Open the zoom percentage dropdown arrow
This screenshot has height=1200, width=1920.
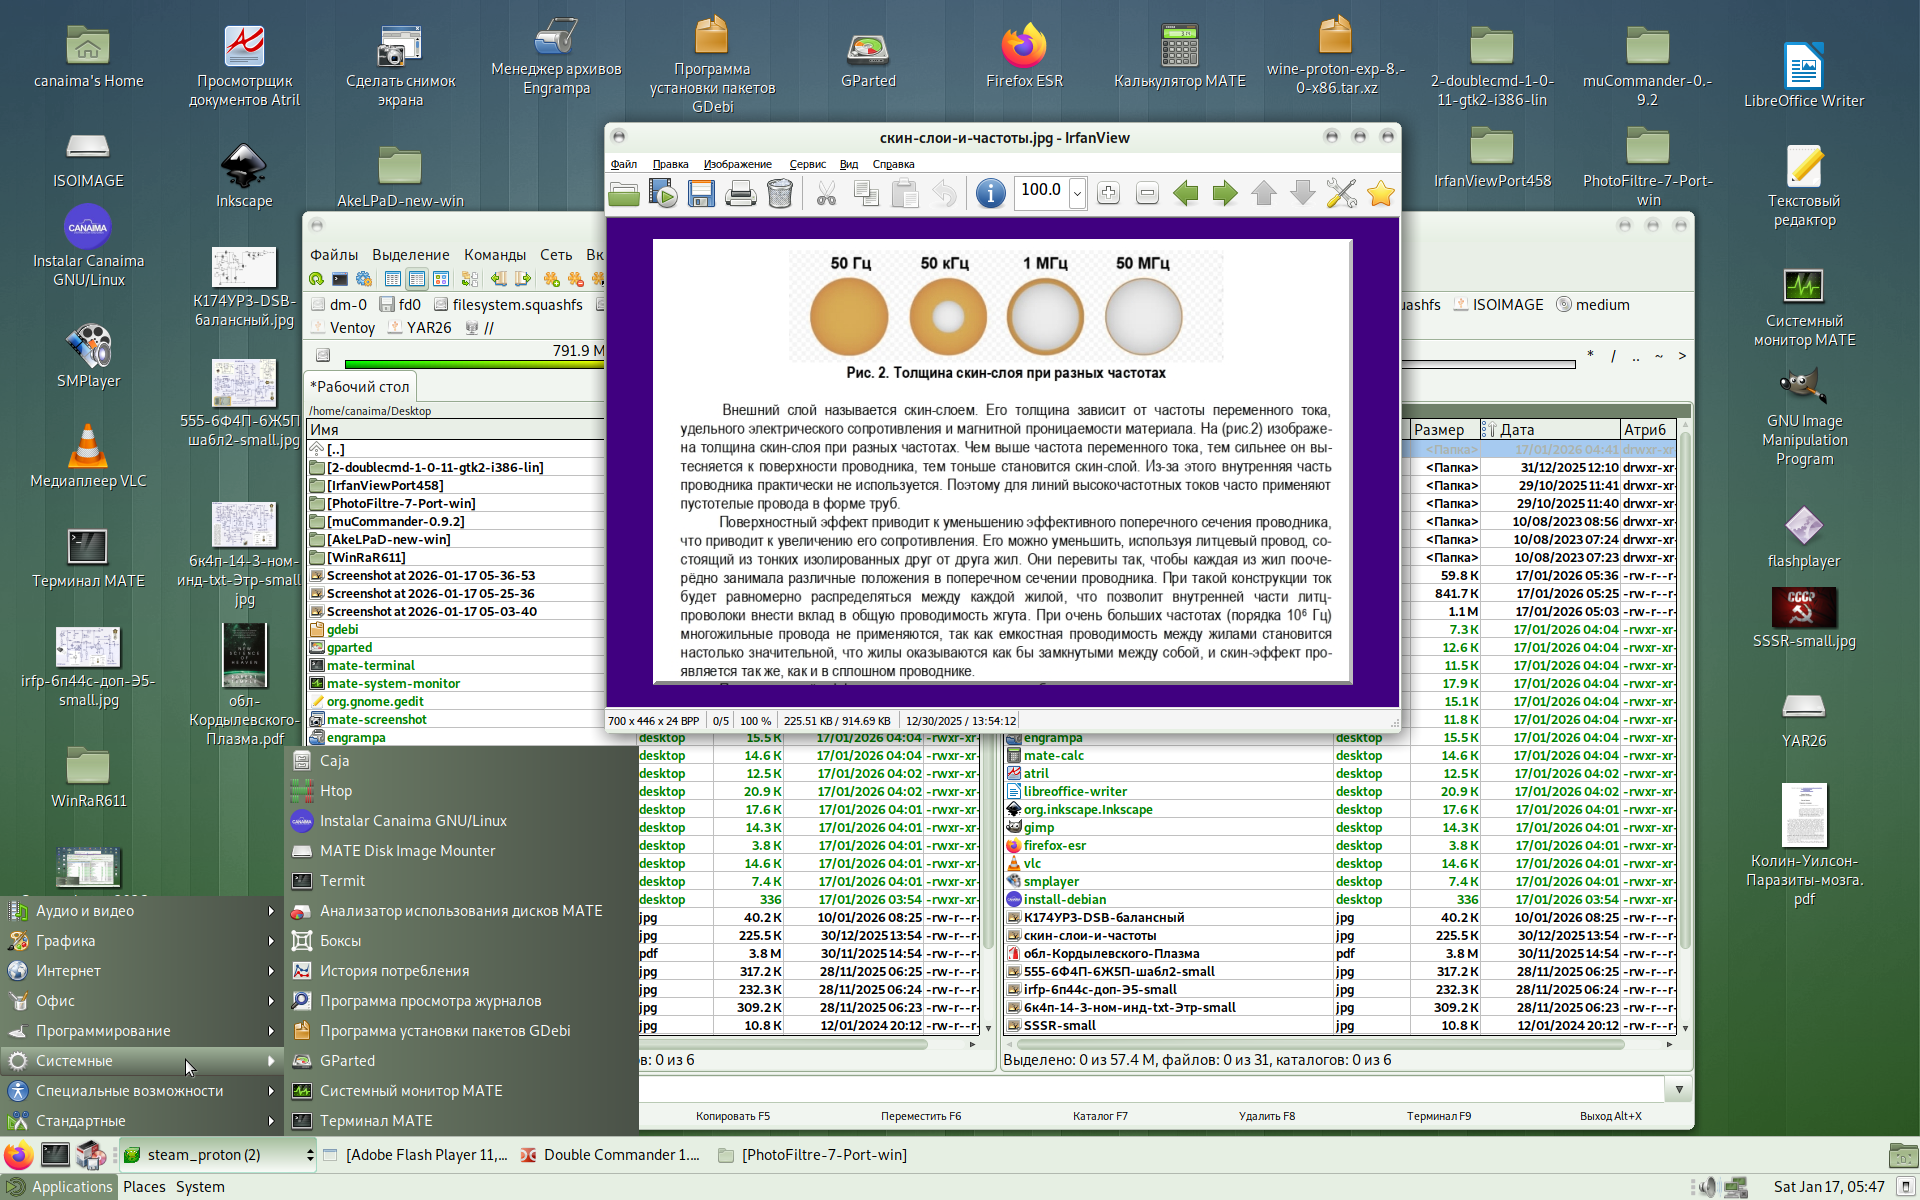pyautogui.click(x=1077, y=194)
